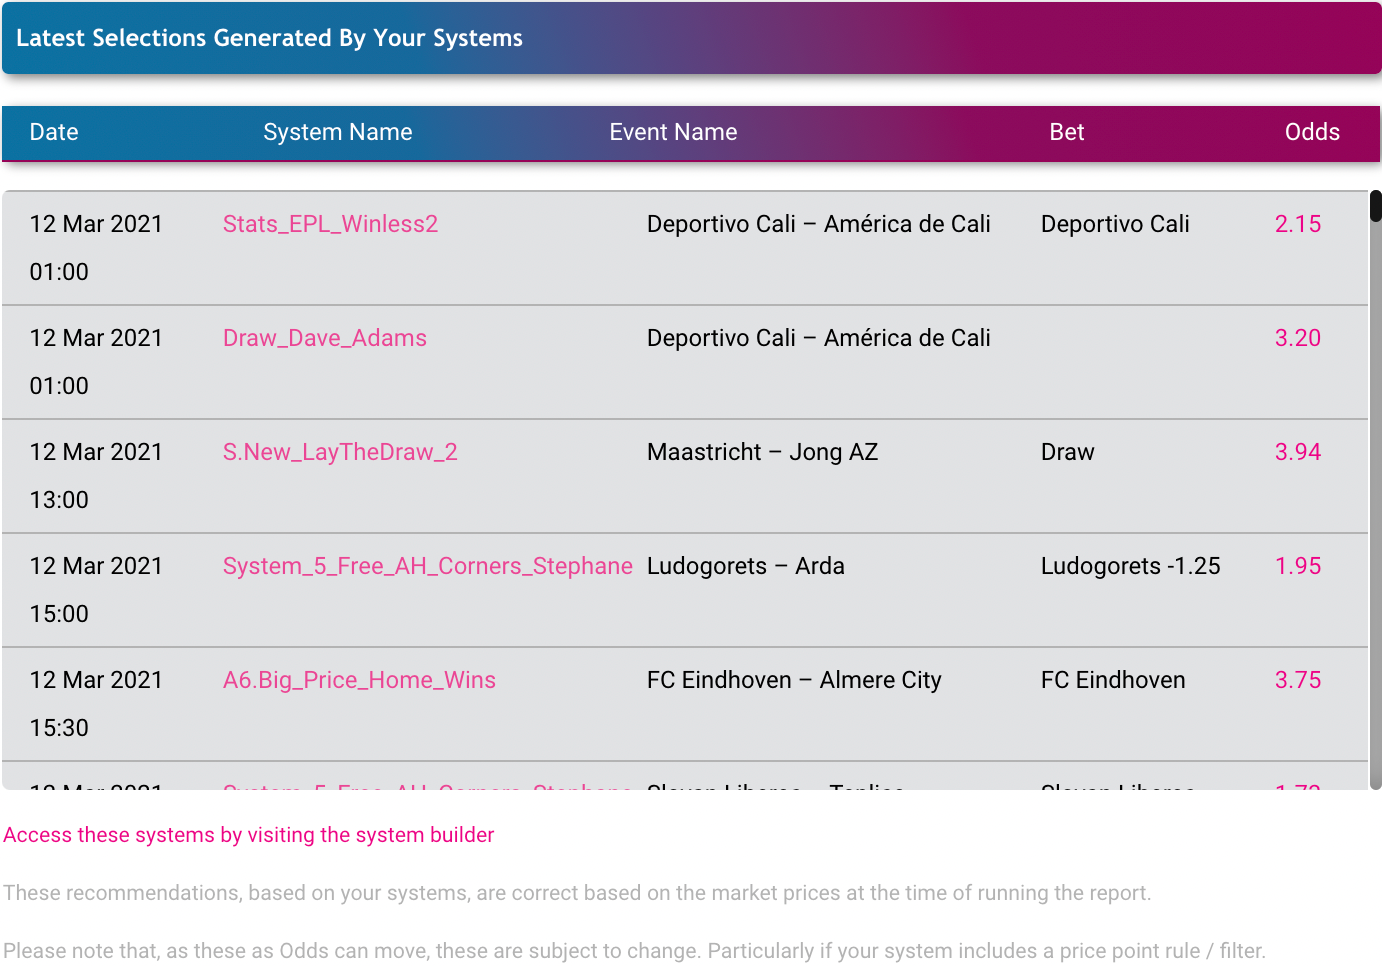Click the Event Name column header
The width and height of the screenshot is (1382, 966).
pyautogui.click(x=673, y=132)
